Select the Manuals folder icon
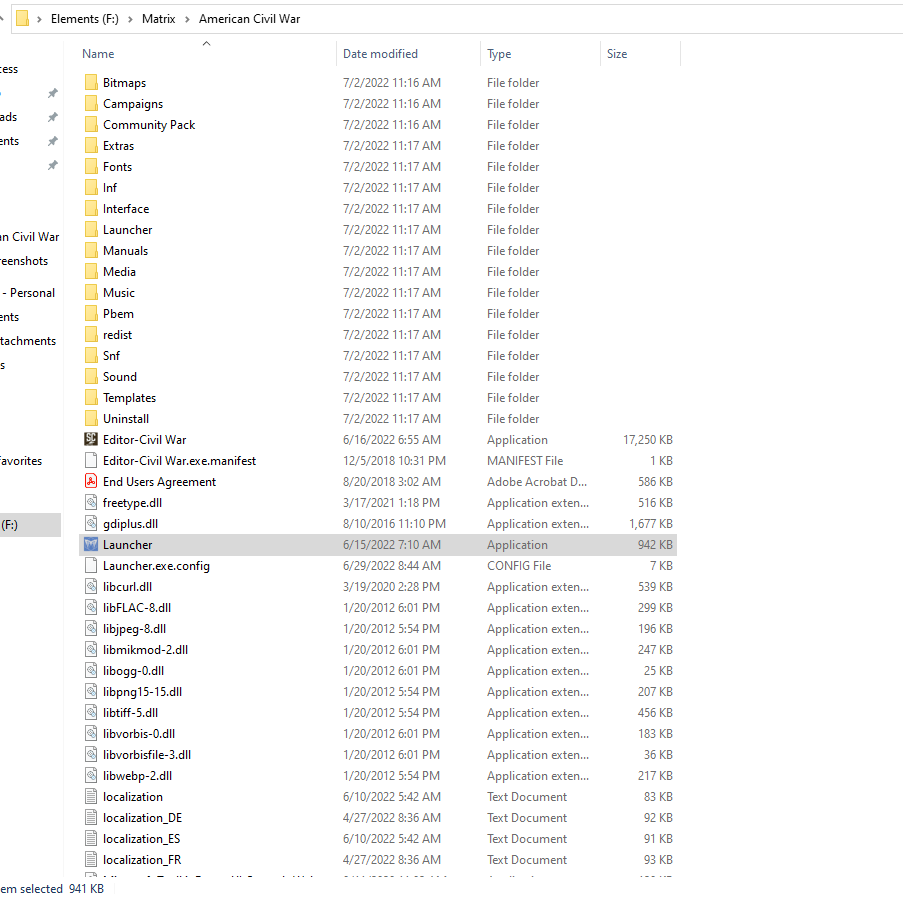903x900 pixels. pyautogui.click(x=91, y=250)
